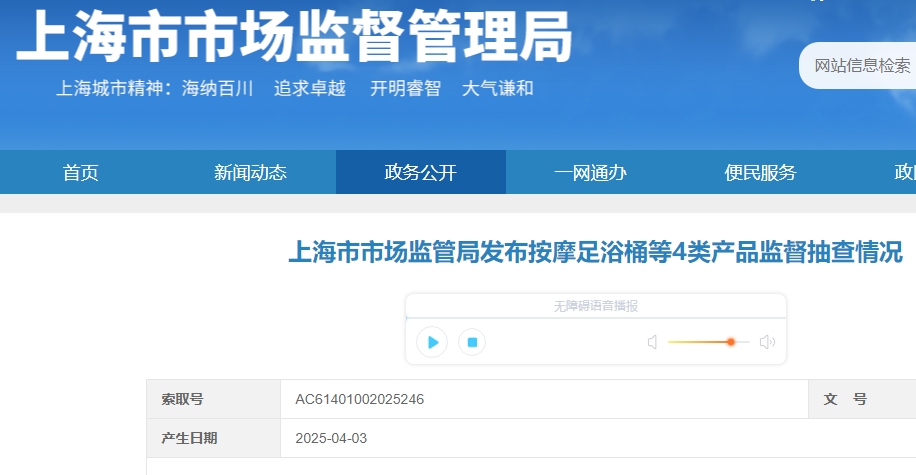Click the 索取号 label cell
This screenshot has width=916, height=475.
[x=182, y=399]
